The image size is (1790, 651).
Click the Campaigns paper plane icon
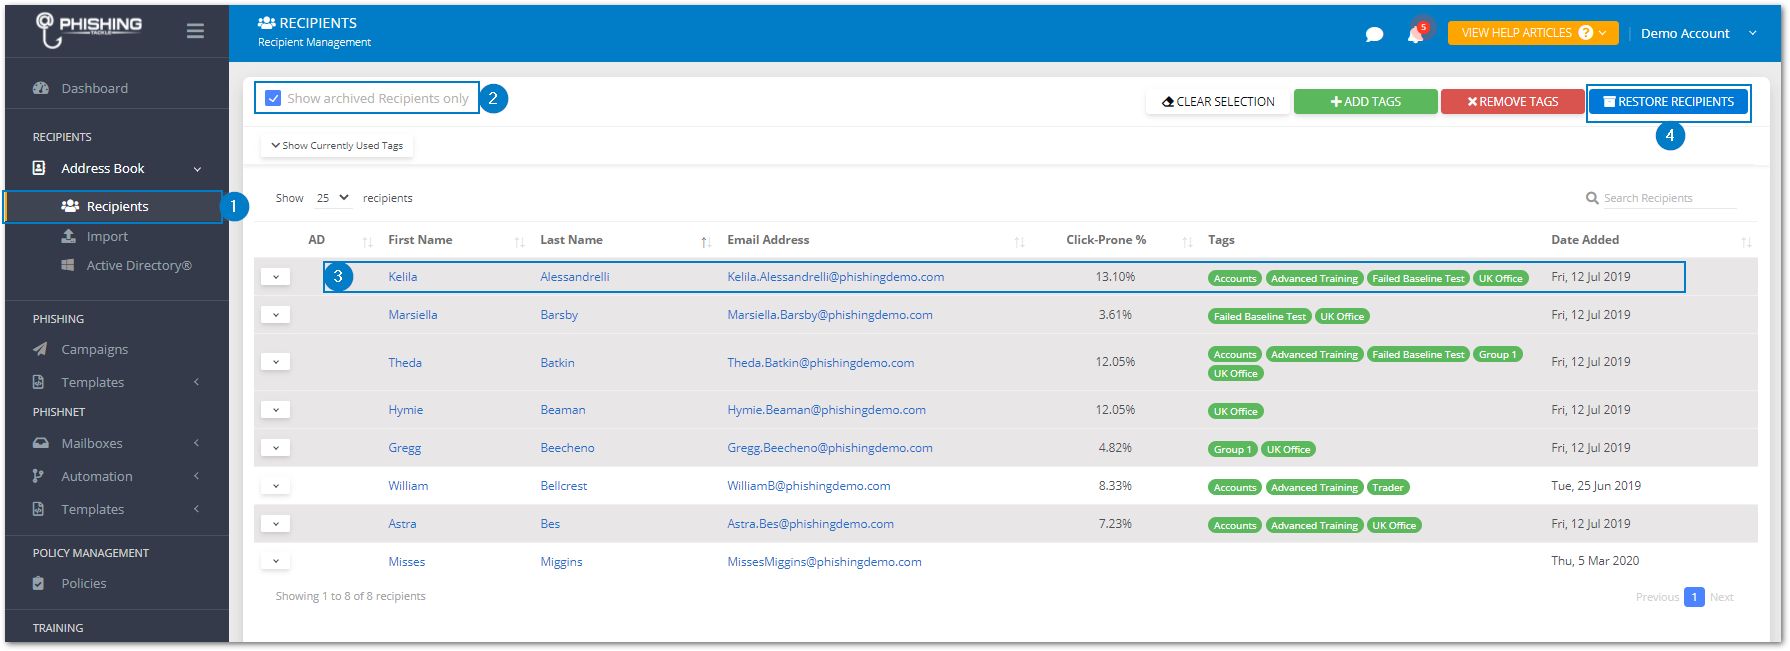point(40,349)
